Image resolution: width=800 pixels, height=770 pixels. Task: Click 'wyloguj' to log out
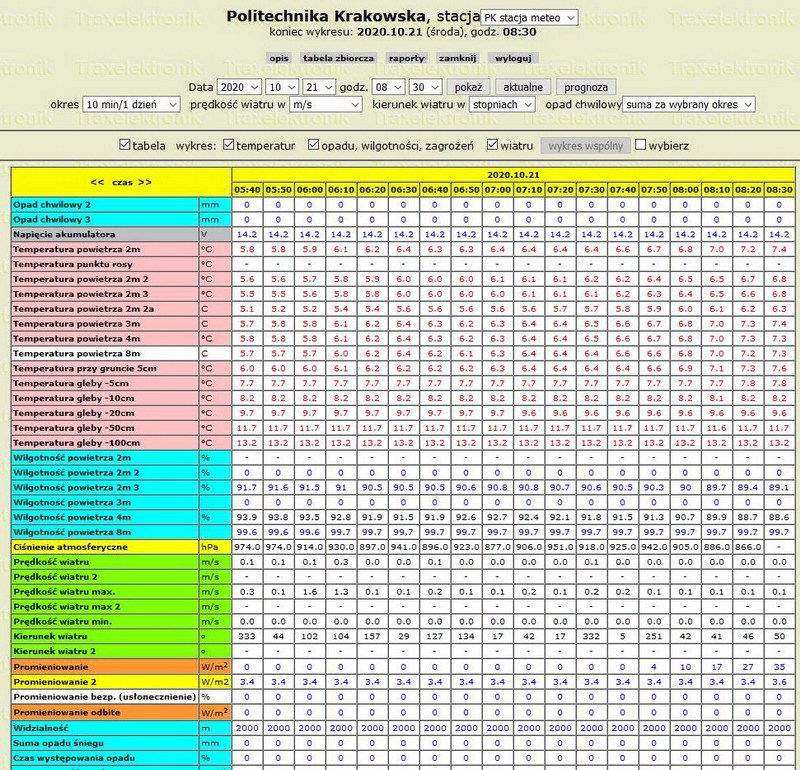click(513, 58)
